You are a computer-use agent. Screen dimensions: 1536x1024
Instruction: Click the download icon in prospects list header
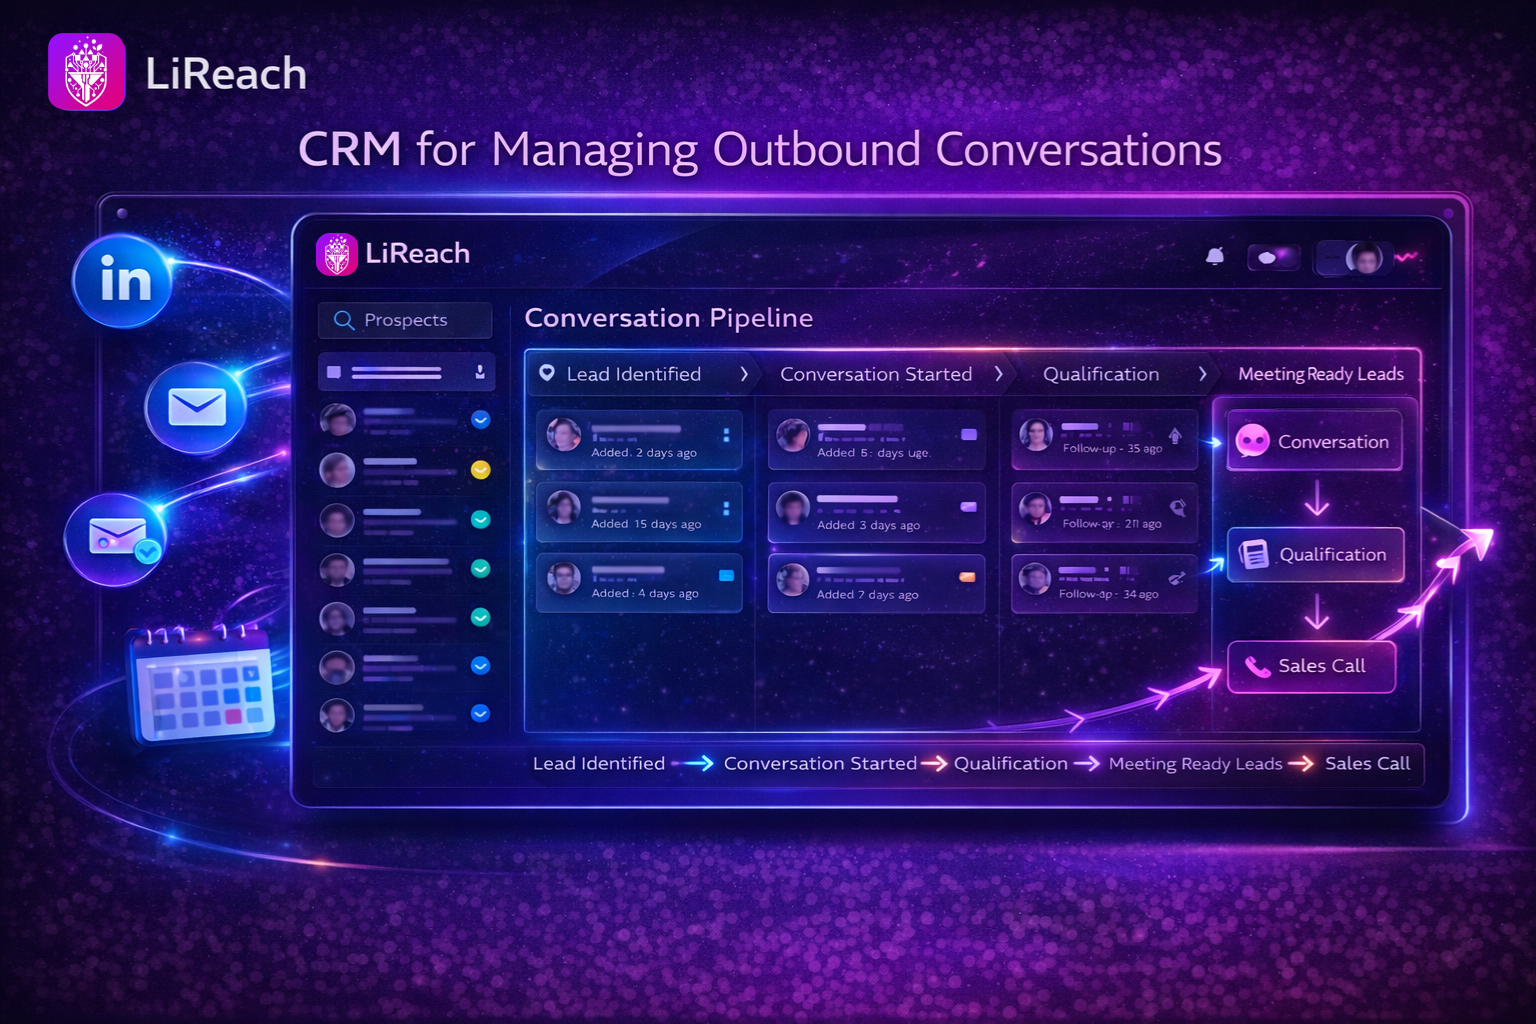pyautogui.click(x=480, y=373)
